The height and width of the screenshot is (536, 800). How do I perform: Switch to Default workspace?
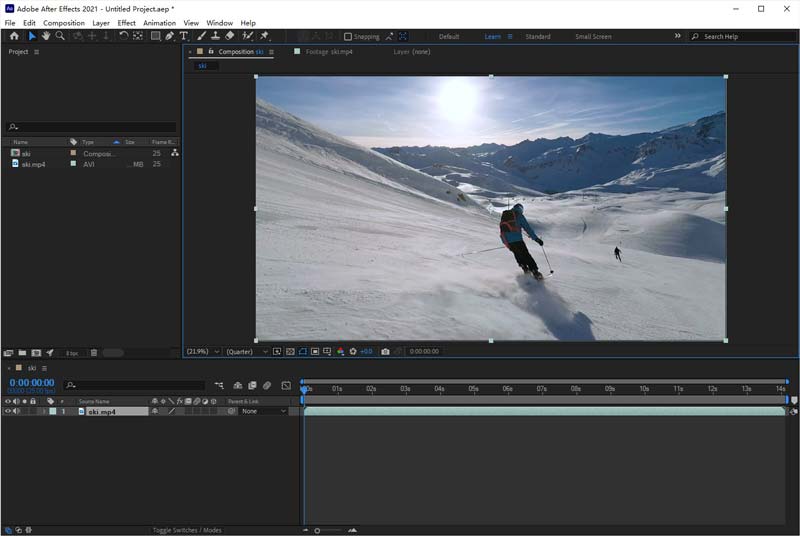tap(449, 37)
